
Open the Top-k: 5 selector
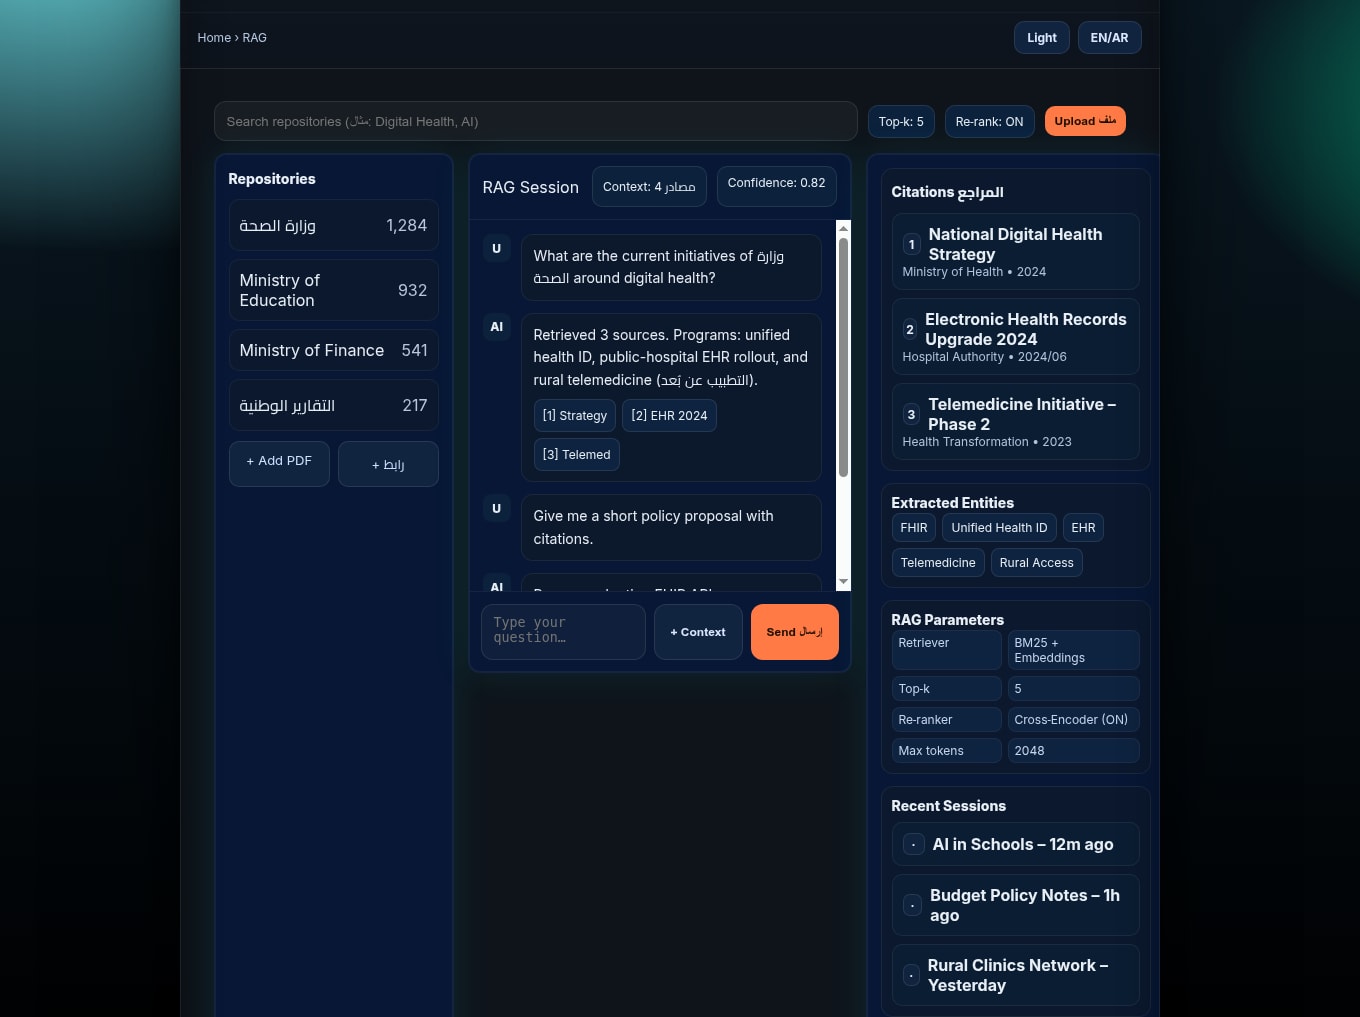click(901, 122)
